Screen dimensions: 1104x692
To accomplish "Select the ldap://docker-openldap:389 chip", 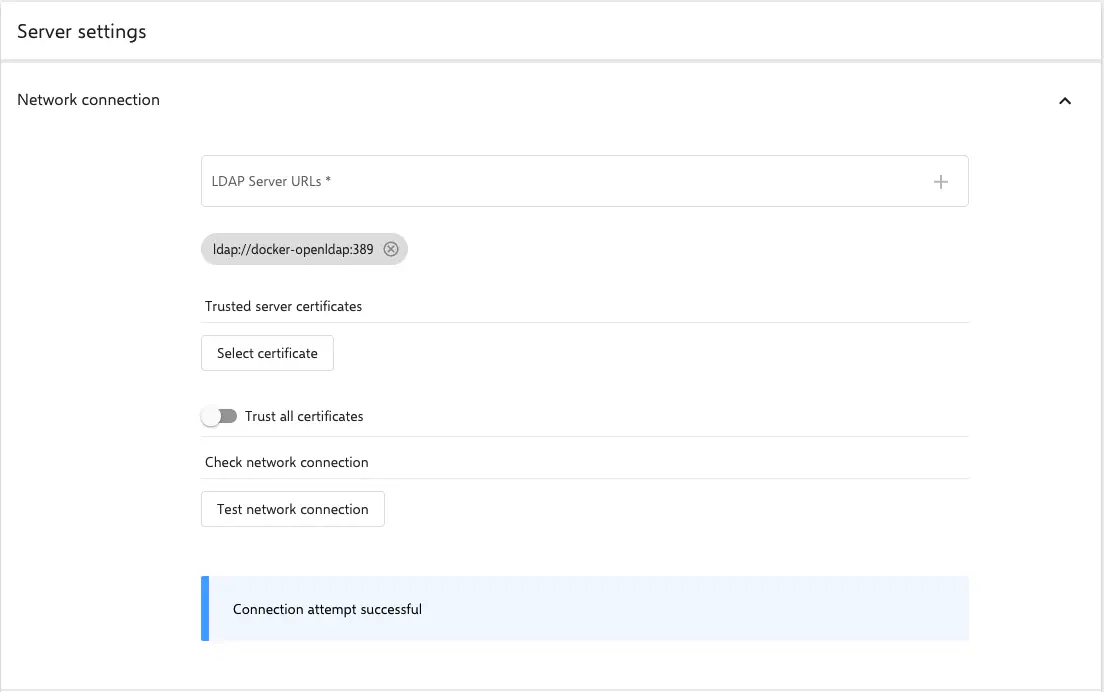I will (292, 249).
